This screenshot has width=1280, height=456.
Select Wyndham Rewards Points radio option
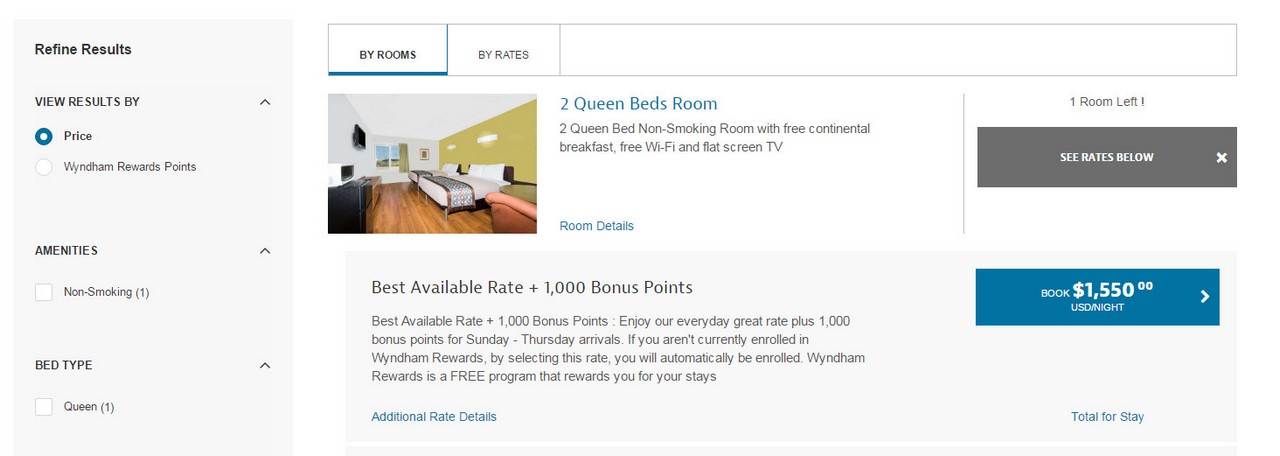point(44,167)
